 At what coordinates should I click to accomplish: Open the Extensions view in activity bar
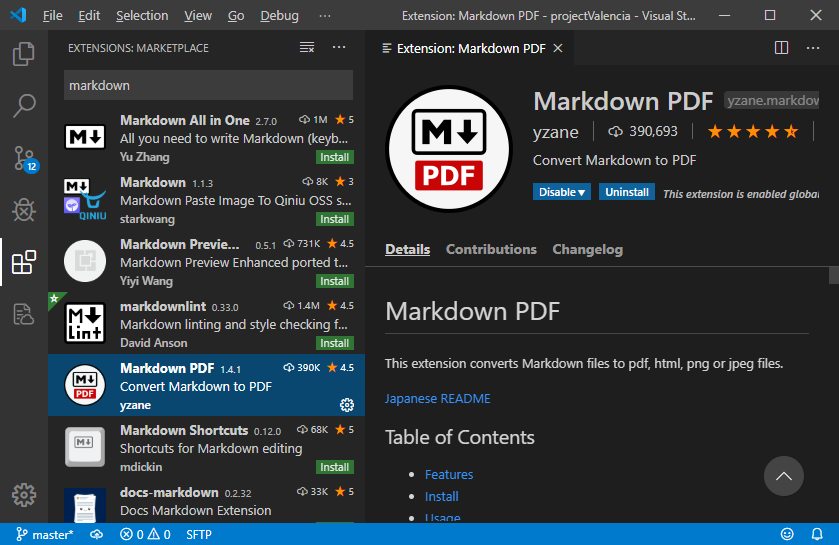click(24, 262)
